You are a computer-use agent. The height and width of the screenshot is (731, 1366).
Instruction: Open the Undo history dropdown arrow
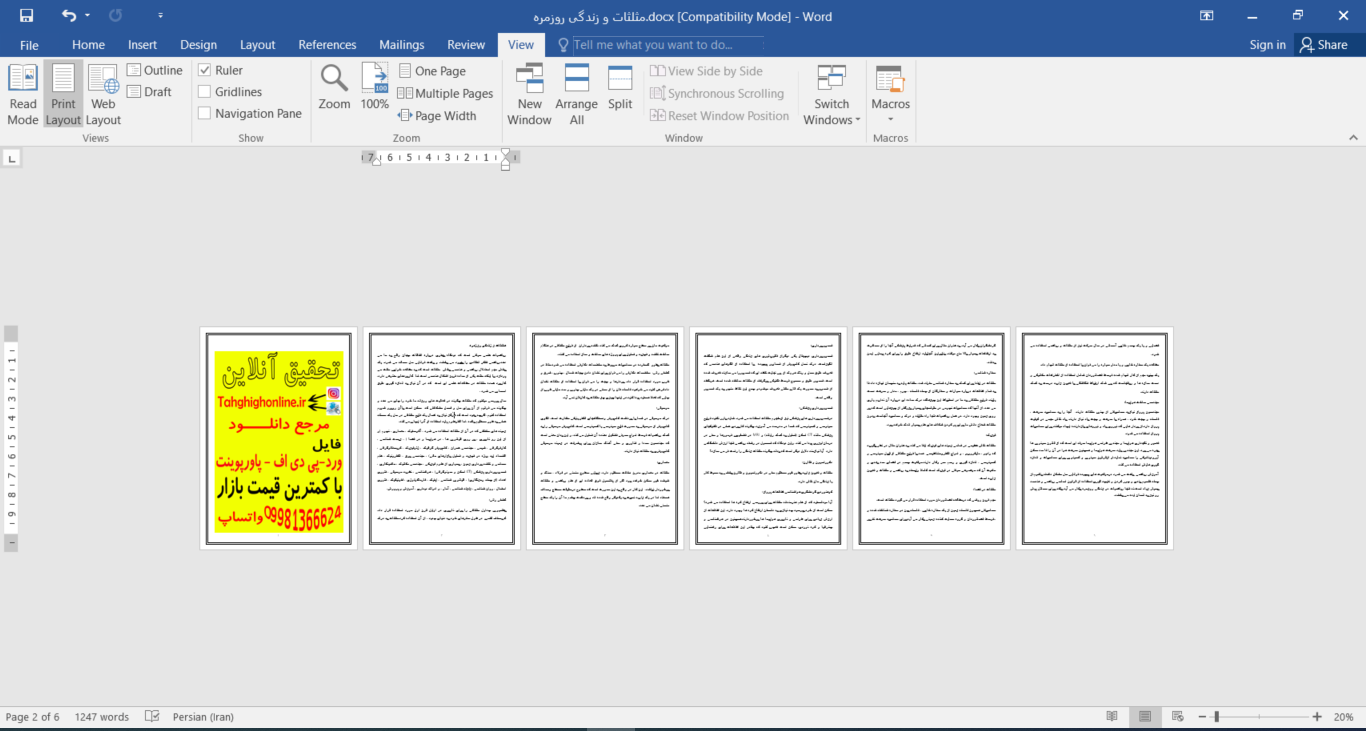(x=88, y=16)
